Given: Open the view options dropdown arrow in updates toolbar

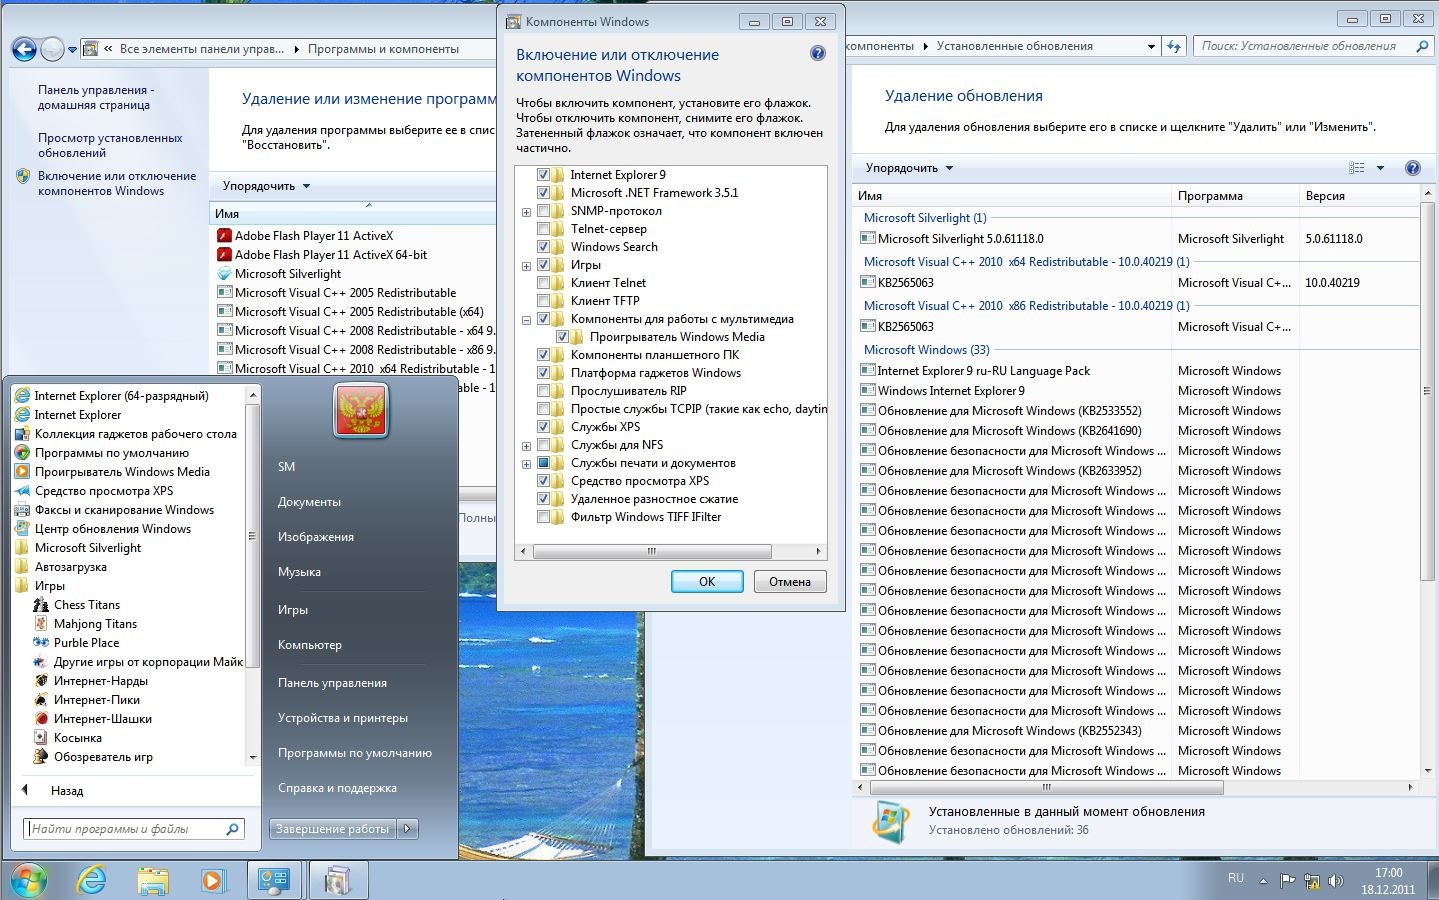Looking at the screenshot, I should tap(1380, 168).
